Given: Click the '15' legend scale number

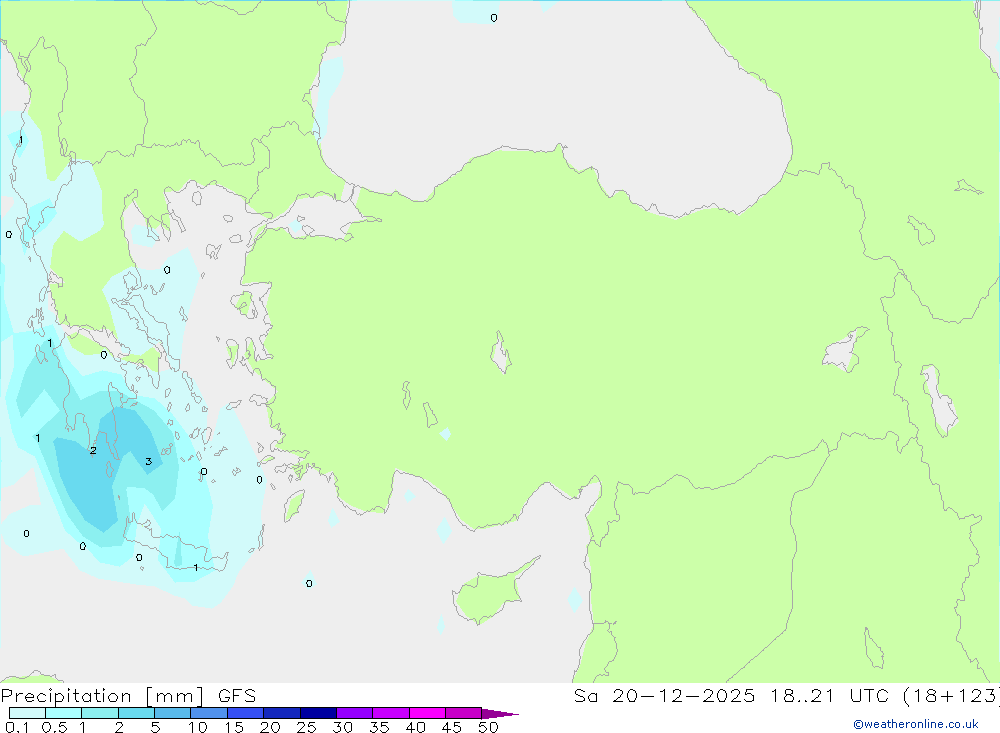Looking at the screenshot, I should (233, 727).
